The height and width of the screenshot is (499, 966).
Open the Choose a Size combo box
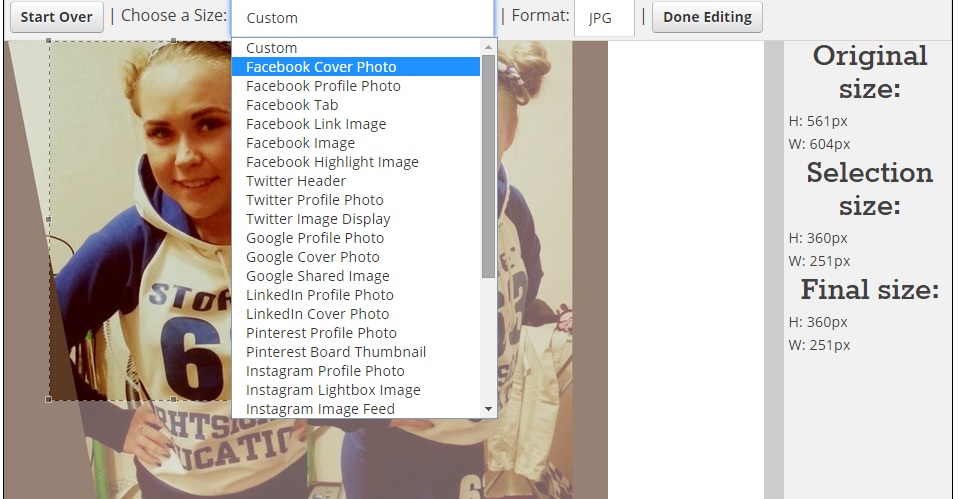click(363, 18)
